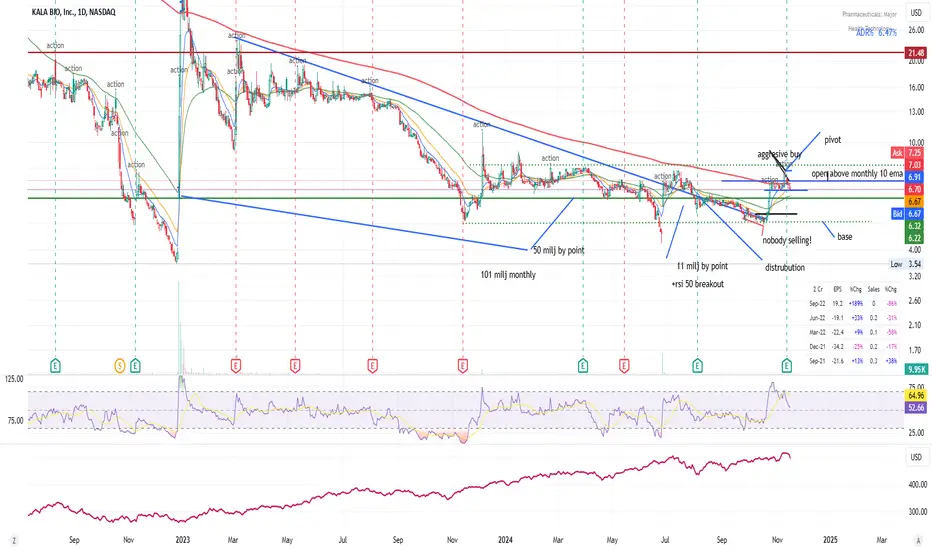This screenshot has height=550, width=932.
Task: Click the red earnings marker near November 2023
Action: click(462, 366)
